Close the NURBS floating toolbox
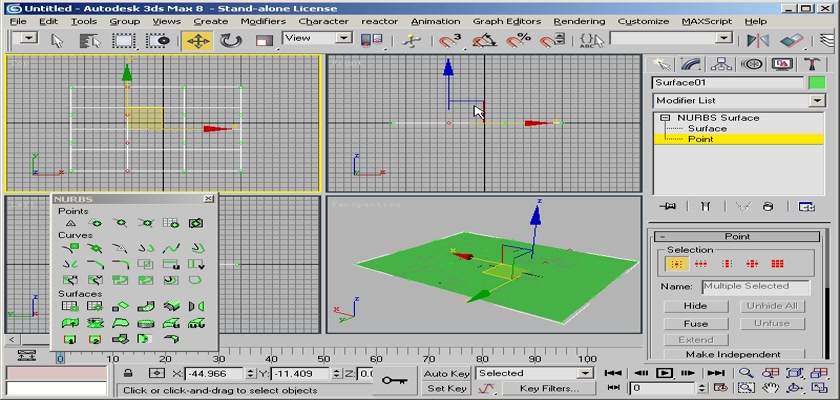 coord(208,199)
